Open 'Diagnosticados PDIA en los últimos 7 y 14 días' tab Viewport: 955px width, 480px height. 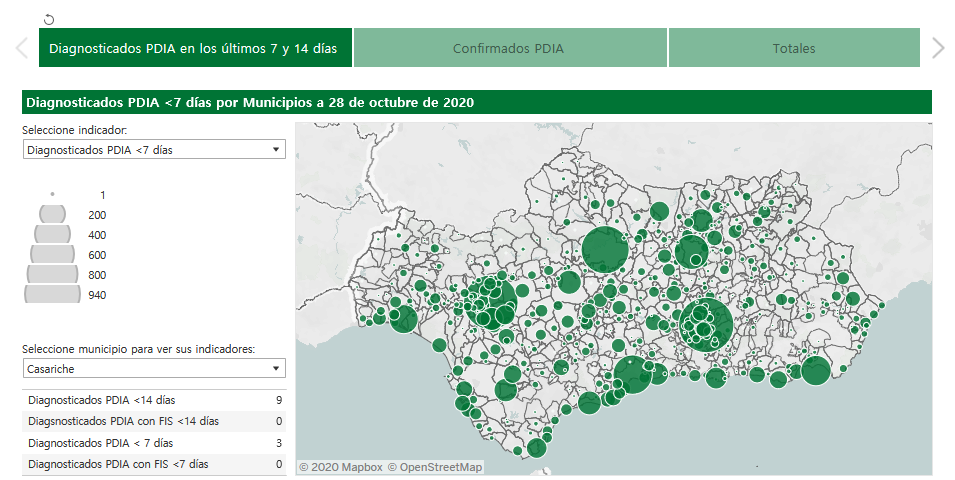click(x=195, y=48)
